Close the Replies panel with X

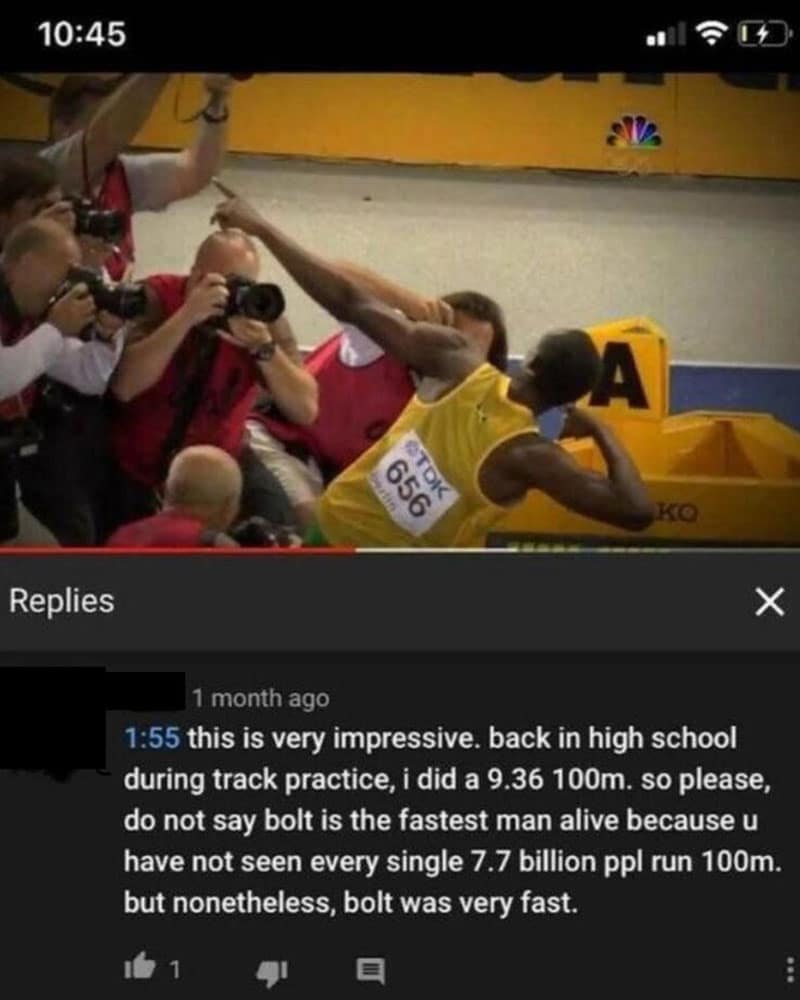click(x=769, y=601)
